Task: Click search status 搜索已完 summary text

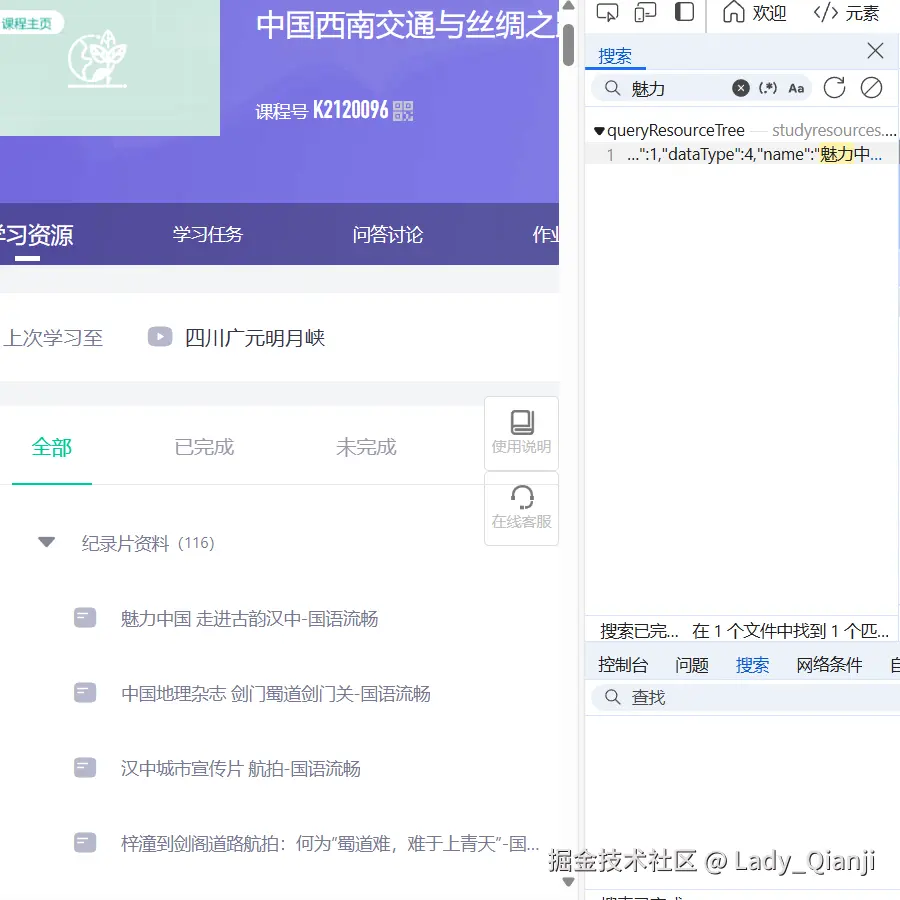Action: (x=639, y=631)
